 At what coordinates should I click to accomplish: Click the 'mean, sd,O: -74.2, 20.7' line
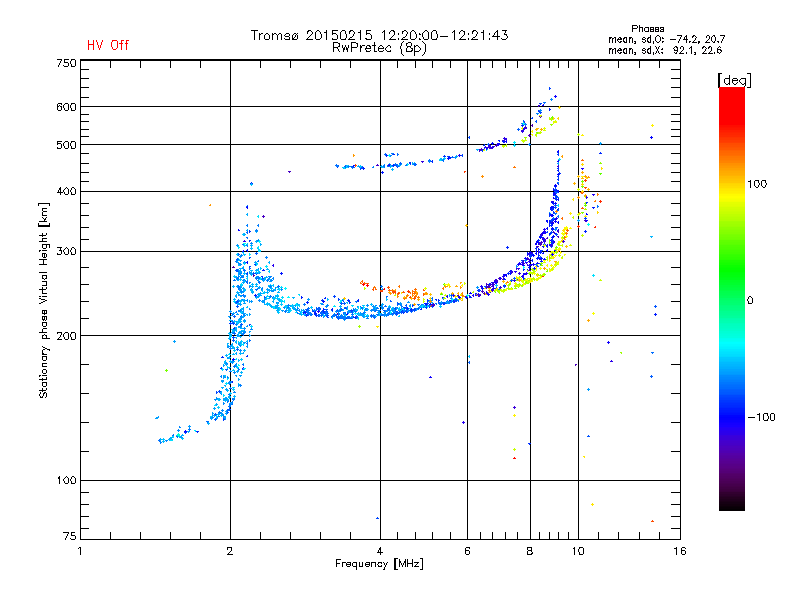coord(666,39)
